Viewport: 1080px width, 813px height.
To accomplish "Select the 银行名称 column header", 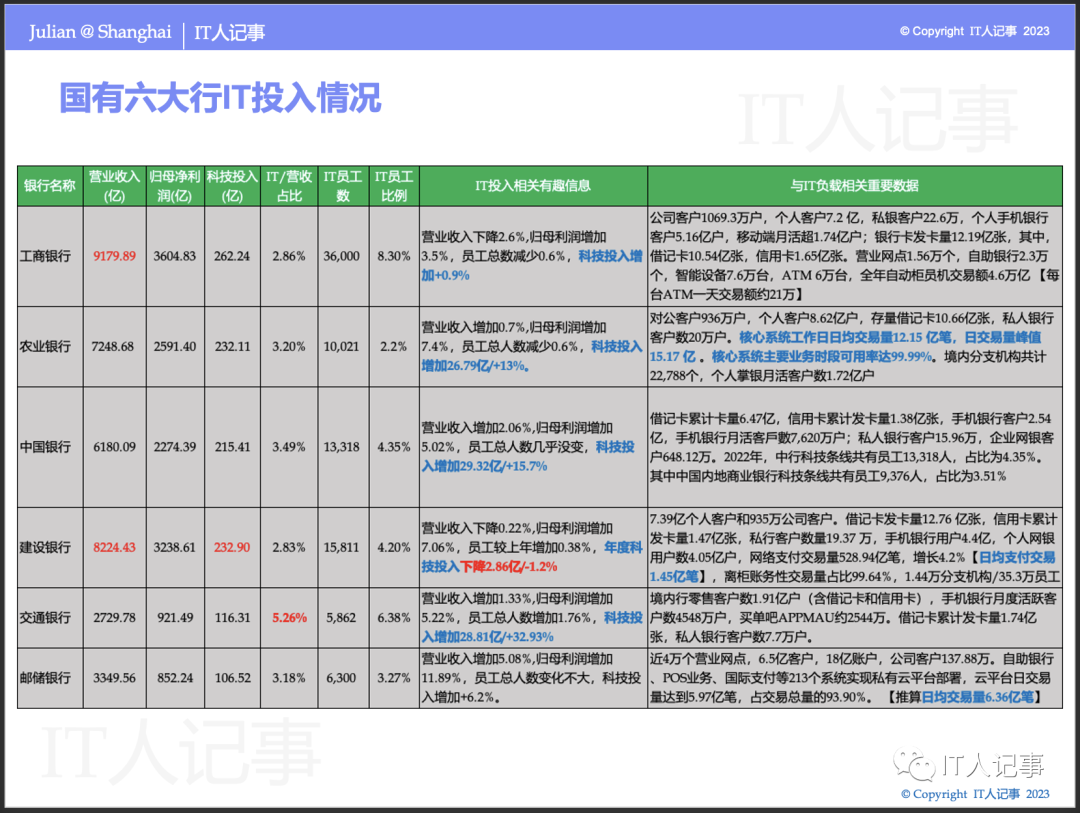I will (50, 186).
